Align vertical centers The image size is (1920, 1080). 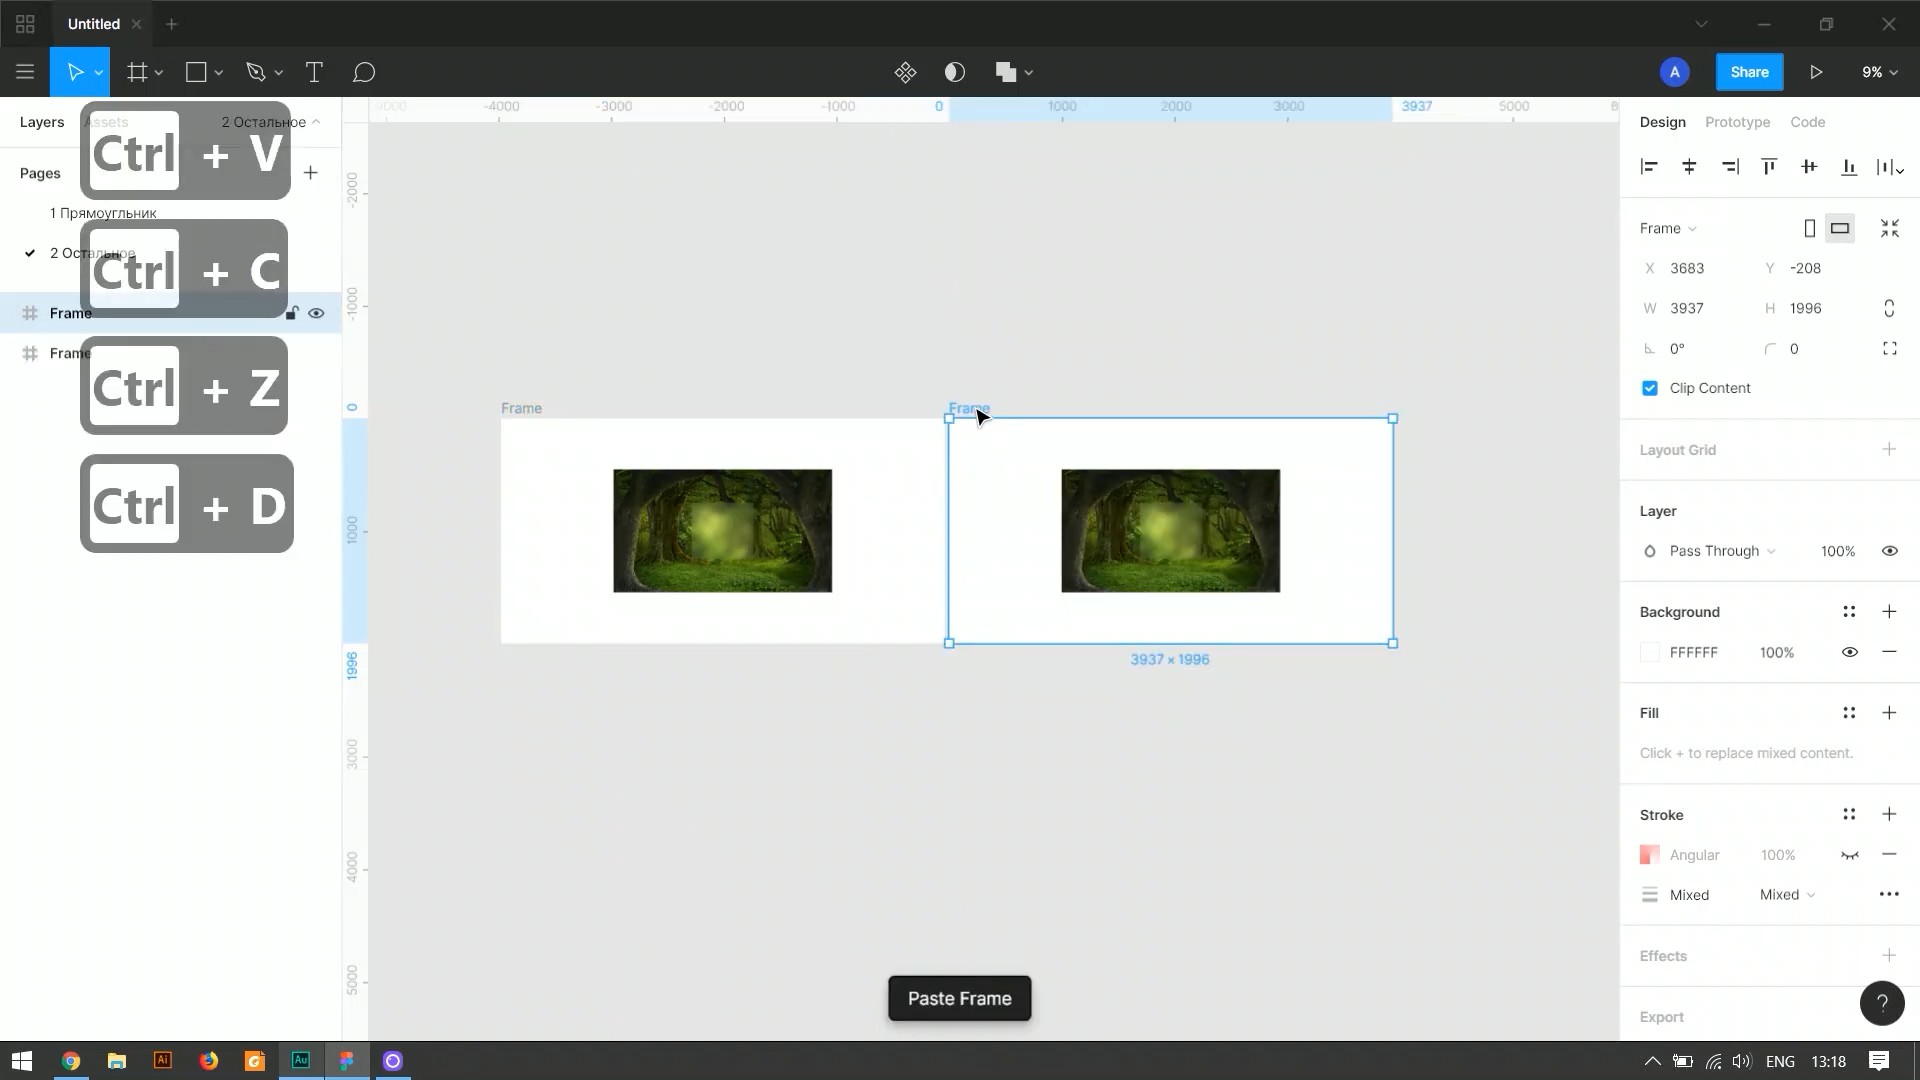(x=1809, y=167)
